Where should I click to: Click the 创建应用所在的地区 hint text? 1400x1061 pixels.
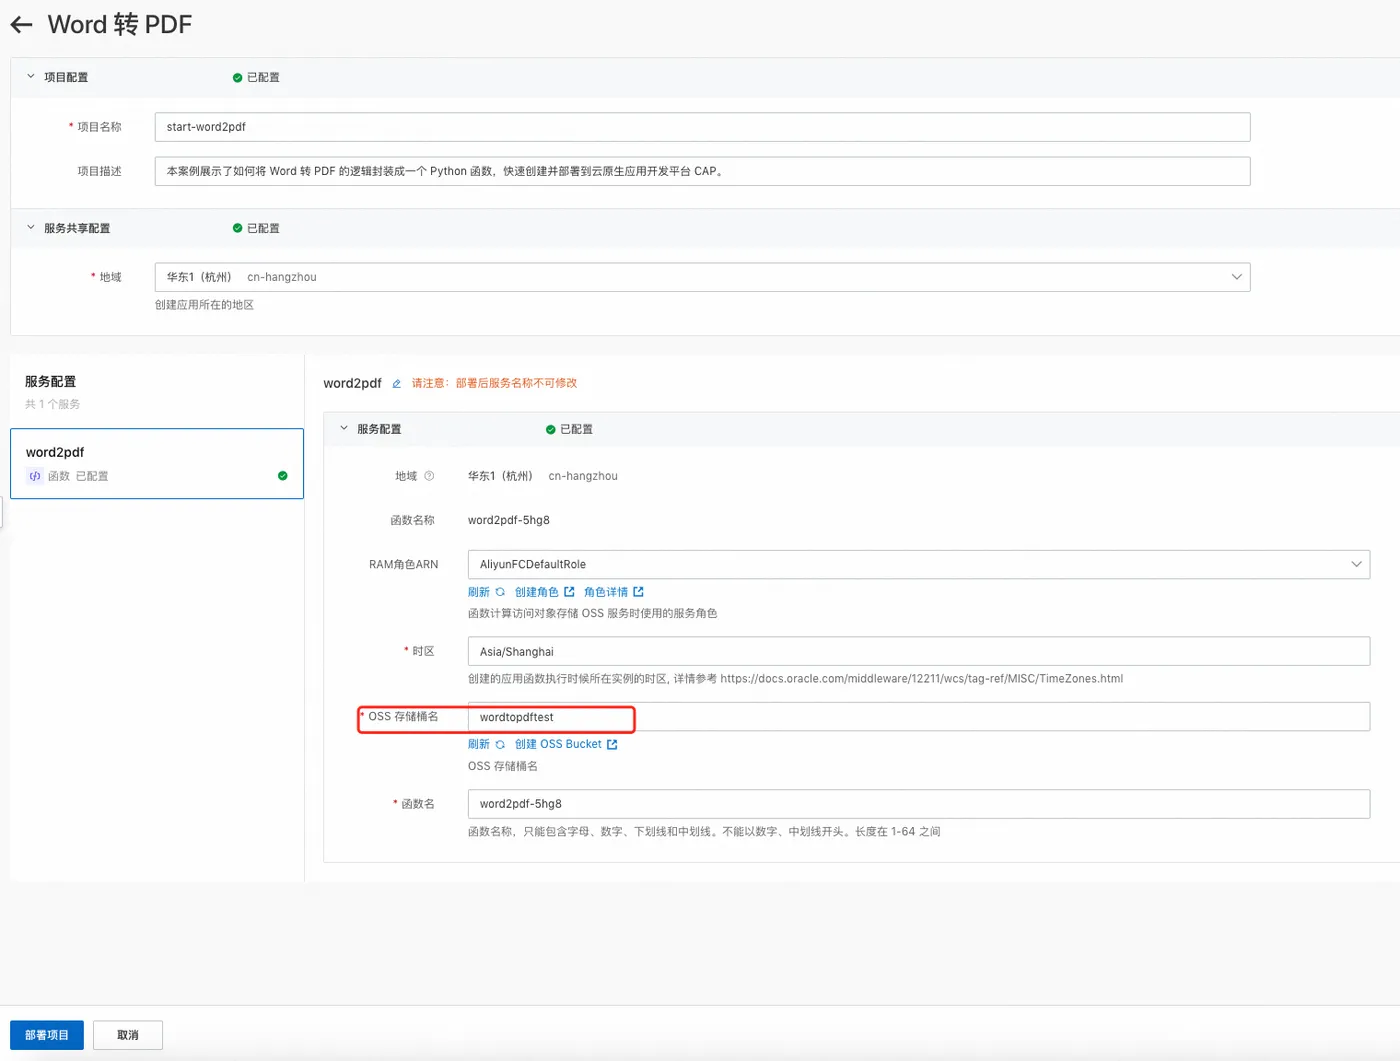[x=204, y=305]
